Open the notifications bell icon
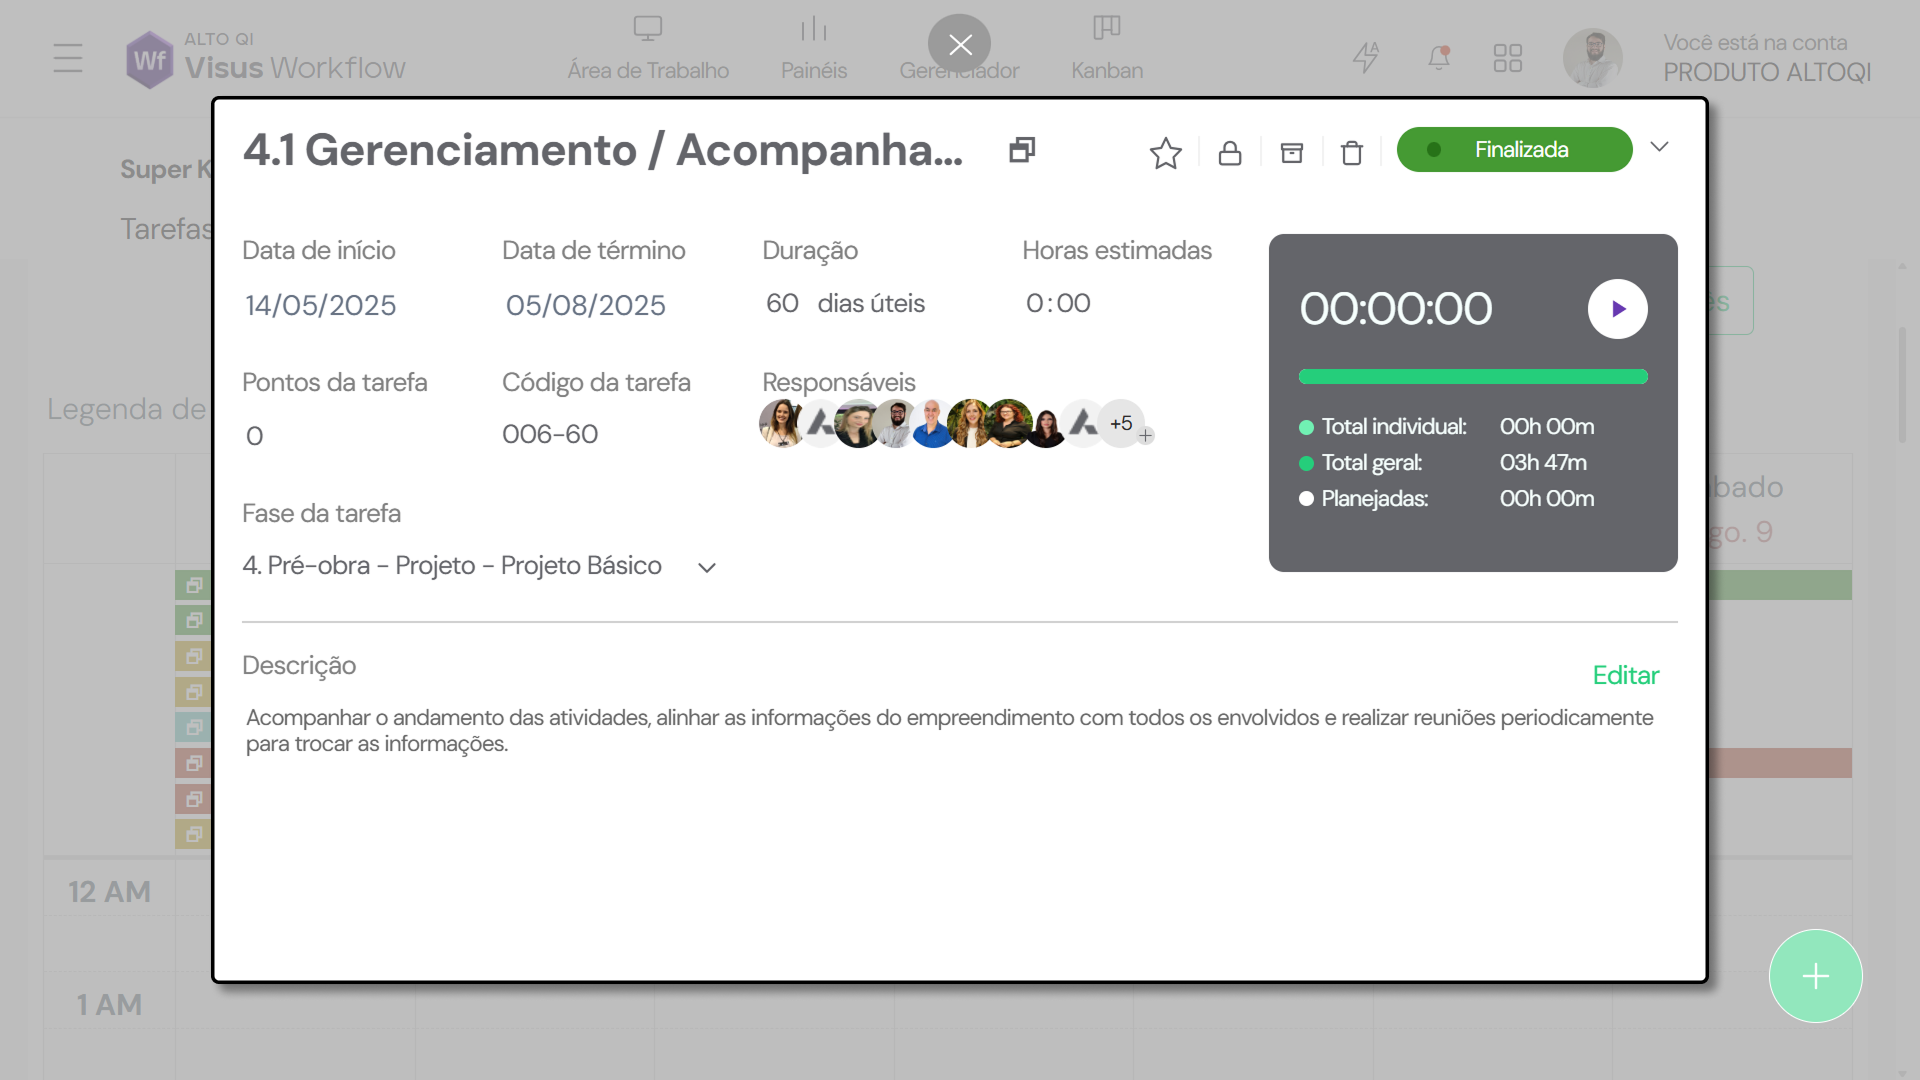Image resolution: width=1920 pixels, height=1080 pixels. [1438, 57]
